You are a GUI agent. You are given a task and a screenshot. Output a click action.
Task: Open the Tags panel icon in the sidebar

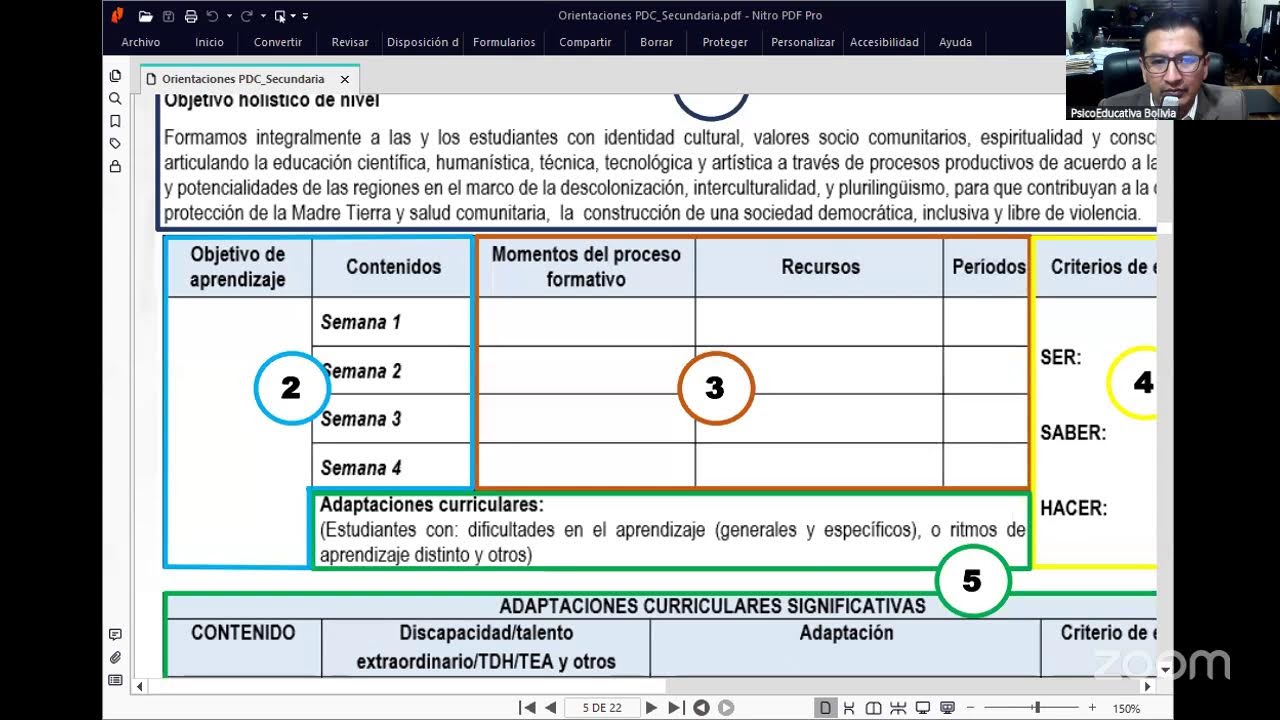click(115, 144)
